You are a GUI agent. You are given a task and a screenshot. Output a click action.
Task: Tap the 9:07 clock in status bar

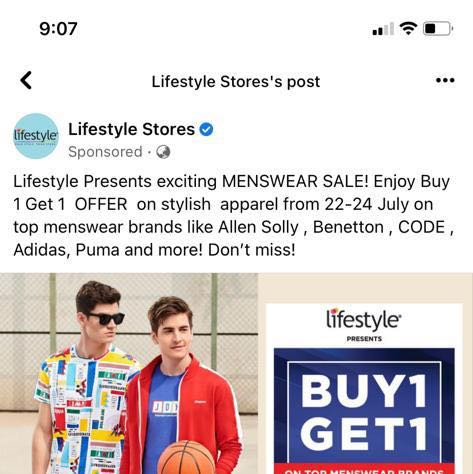pyautogui.click(x=58, y=29)
